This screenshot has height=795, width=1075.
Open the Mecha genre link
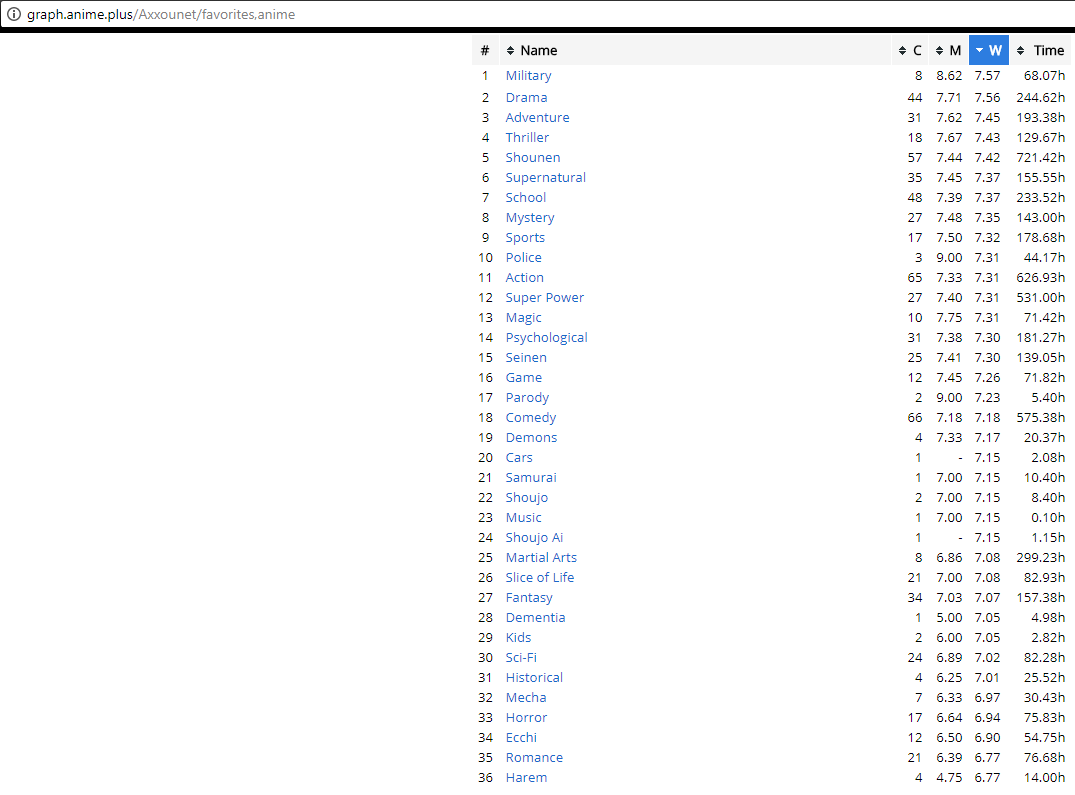[525, 697]
